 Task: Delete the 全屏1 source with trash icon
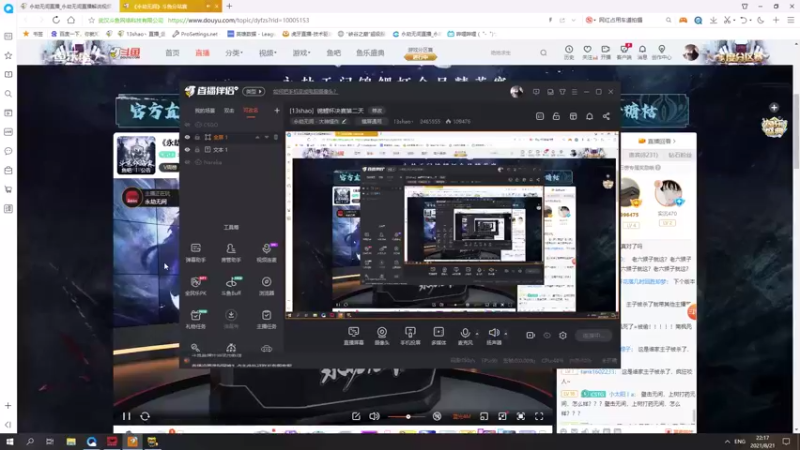276,137
